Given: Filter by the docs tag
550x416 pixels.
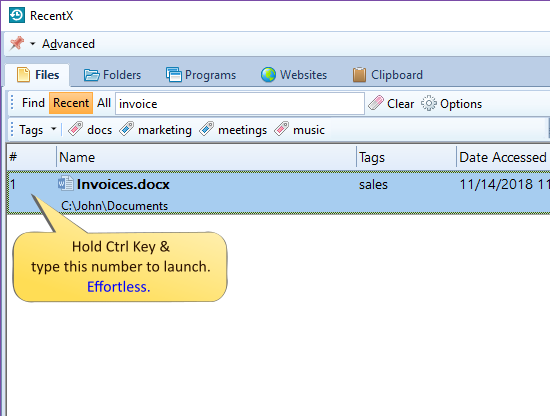Looking at the screenshot, I should [x=90, y=129].
